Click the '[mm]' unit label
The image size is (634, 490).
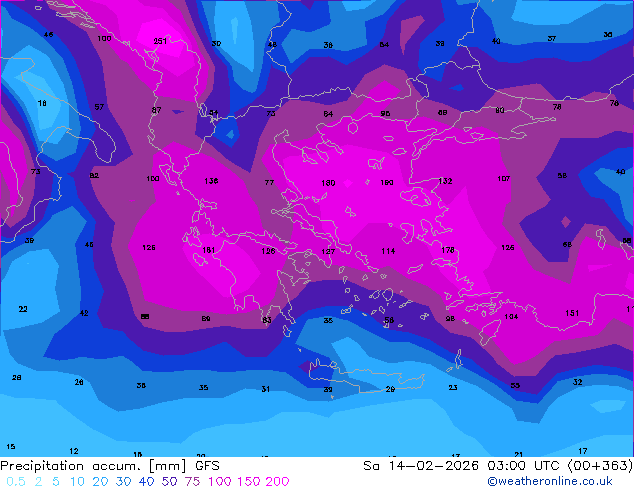click(x=168, y=466)
